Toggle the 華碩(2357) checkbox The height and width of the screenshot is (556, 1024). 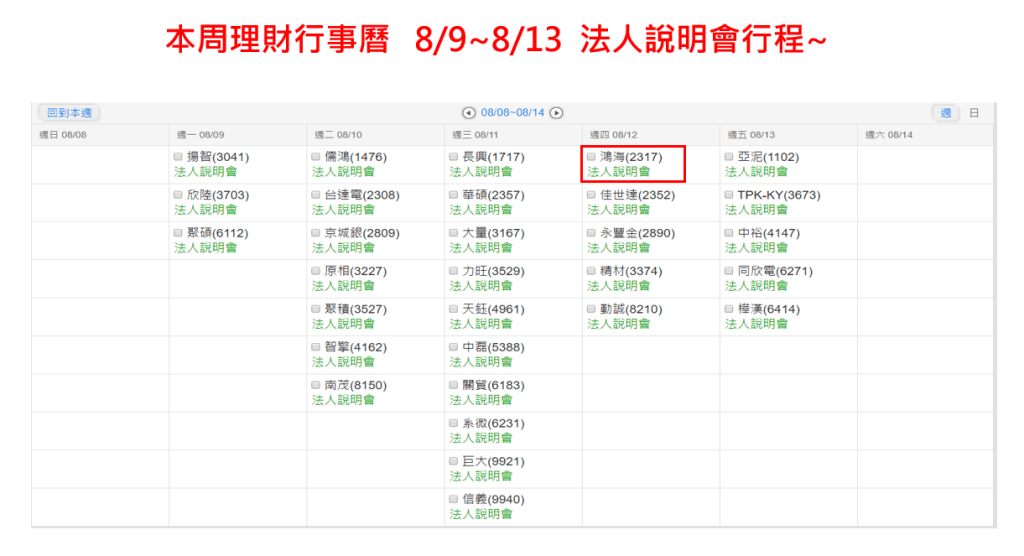[x=454, y=195]
